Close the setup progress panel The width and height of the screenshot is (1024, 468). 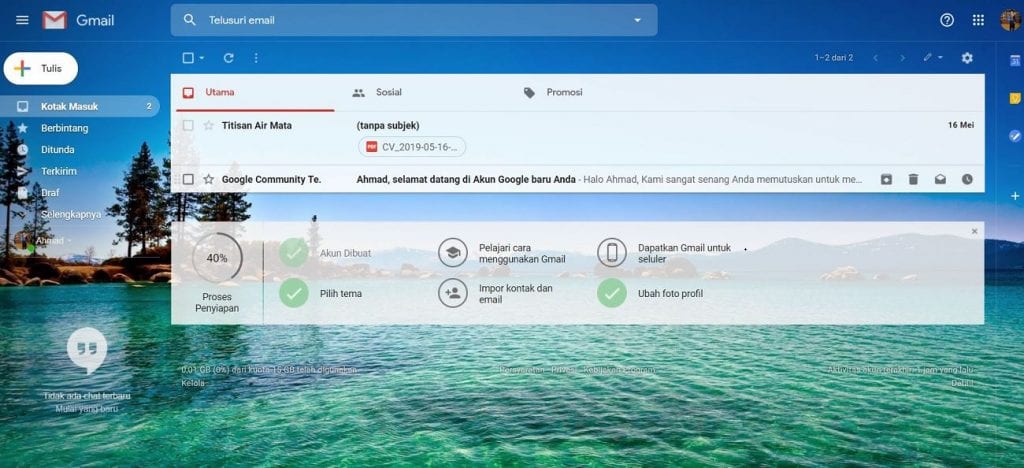pyautogui.click(x=974, y=231)
